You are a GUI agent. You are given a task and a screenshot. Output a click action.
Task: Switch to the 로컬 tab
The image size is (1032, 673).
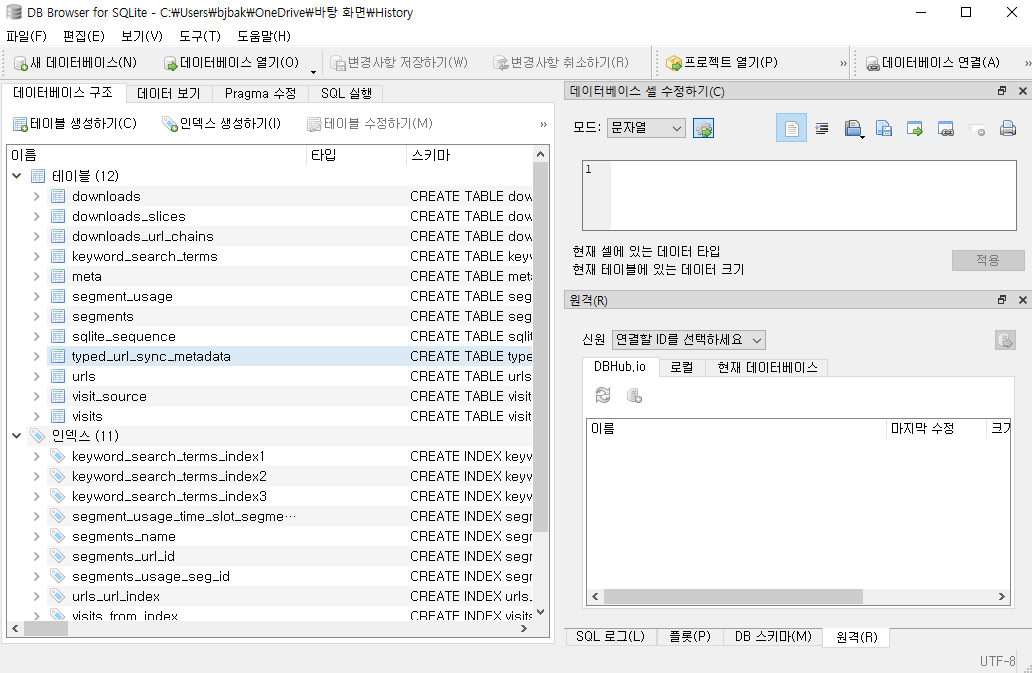pyautogui.click(x=681, y=367)
